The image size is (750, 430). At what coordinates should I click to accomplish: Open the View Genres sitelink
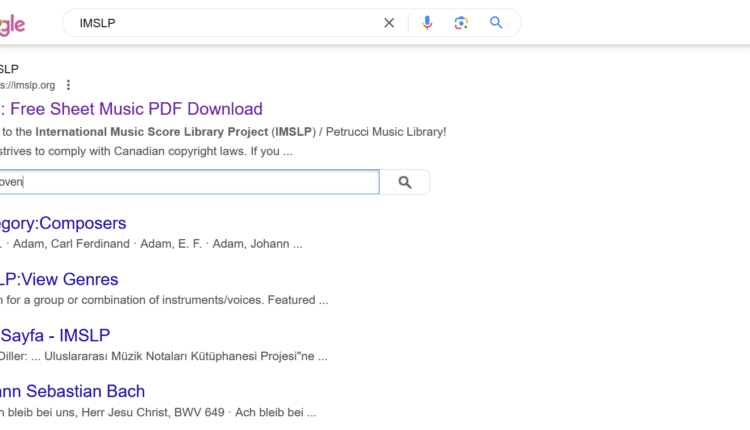[59, 279]
